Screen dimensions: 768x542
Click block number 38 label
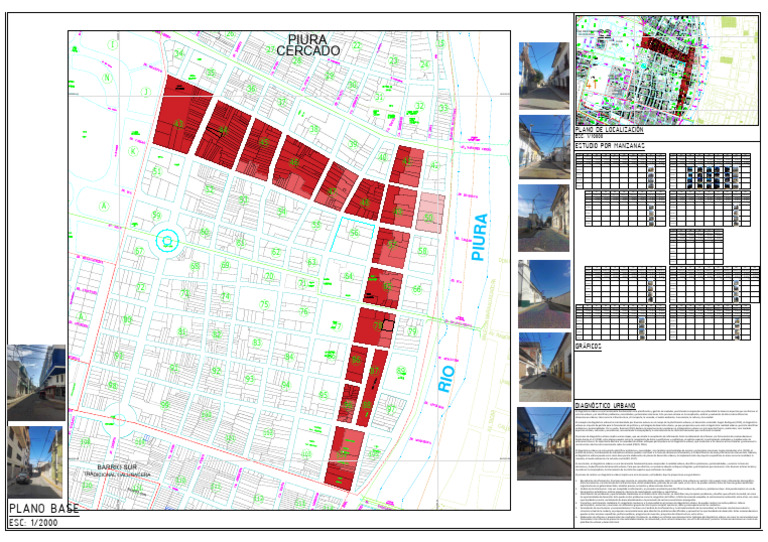tap(314, 130)
